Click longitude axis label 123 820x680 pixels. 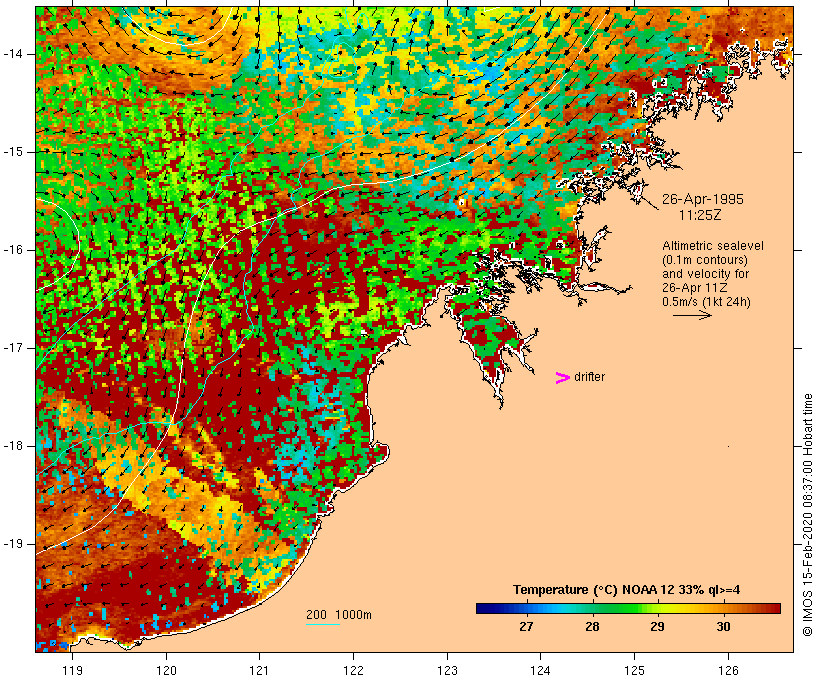tap(447, 670)
